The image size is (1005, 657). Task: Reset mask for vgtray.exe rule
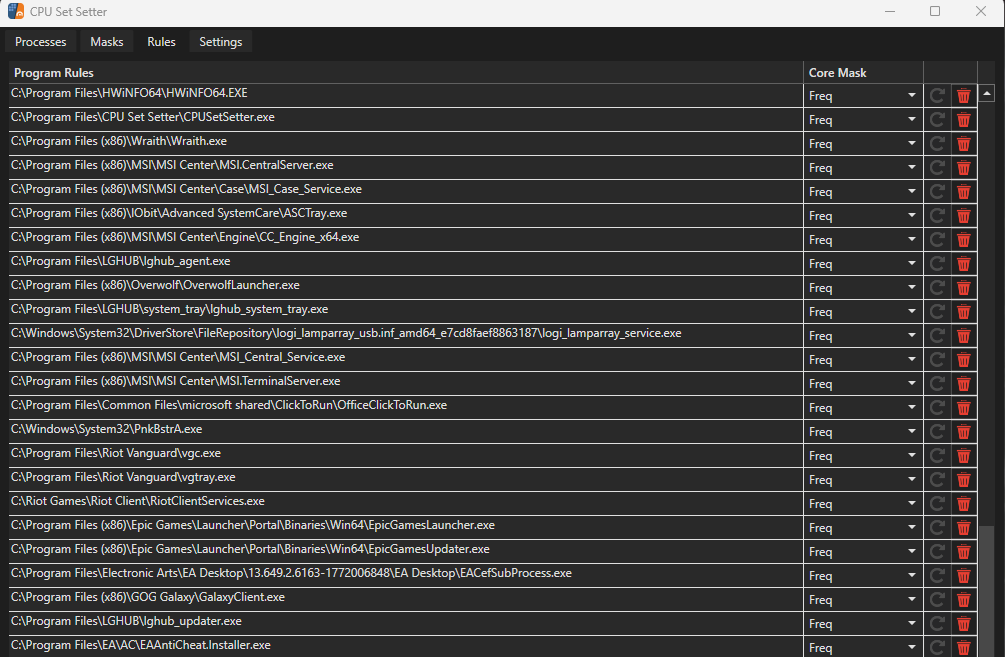[x=937, y=480]
